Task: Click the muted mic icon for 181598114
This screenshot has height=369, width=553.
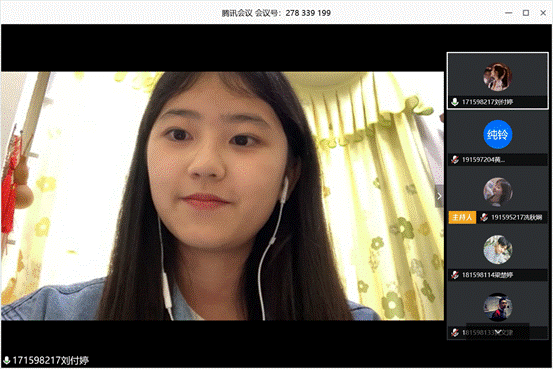Action: pyautogui.click(x=455, y=275)
